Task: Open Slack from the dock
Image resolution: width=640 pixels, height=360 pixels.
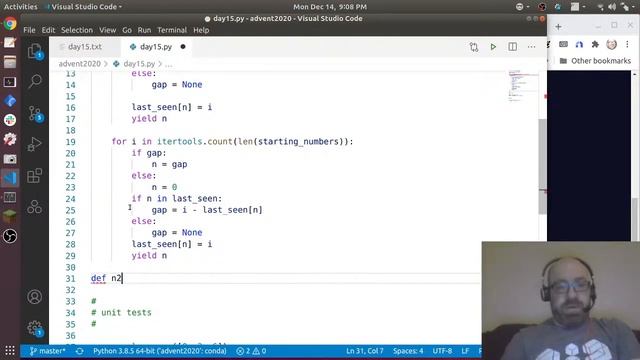Action: tap(10, 120)
